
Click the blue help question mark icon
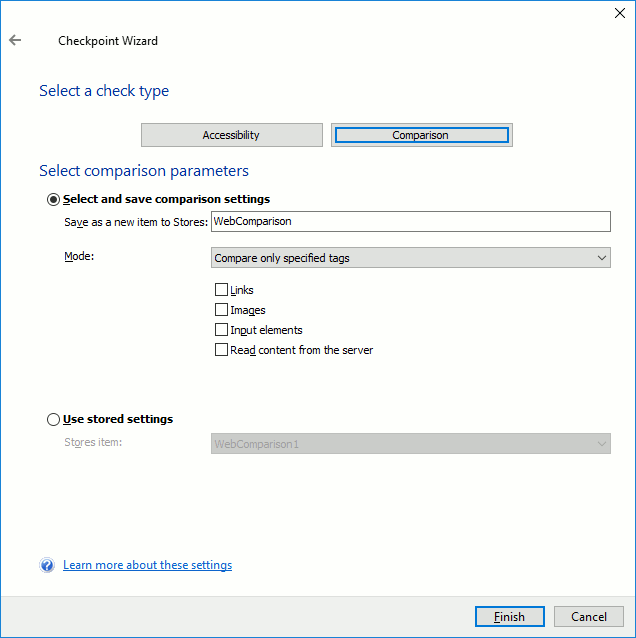[47, 565]
